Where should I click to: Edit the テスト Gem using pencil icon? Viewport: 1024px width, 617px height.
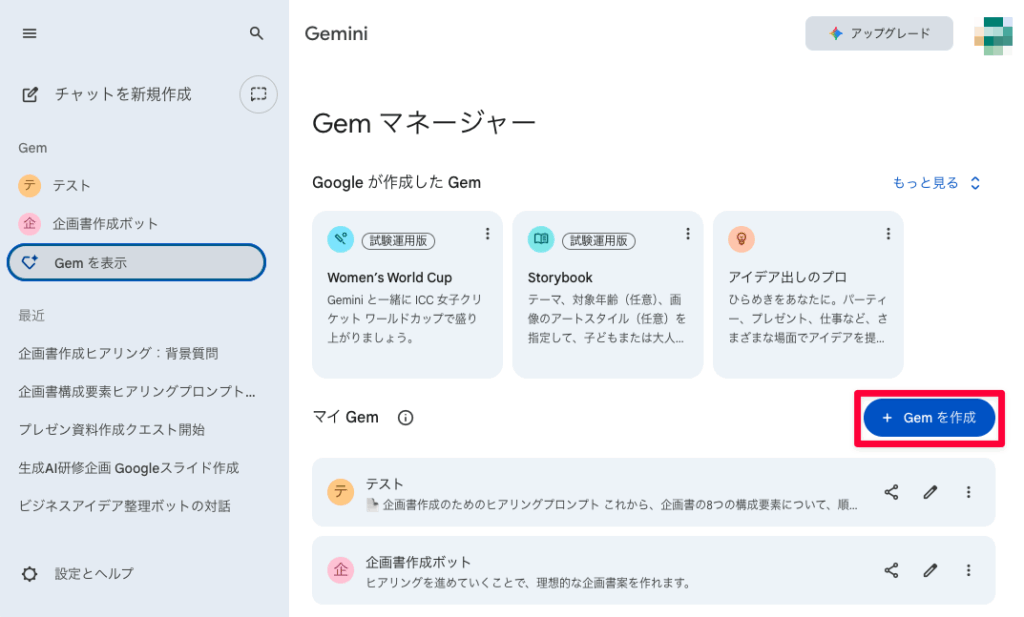point(929,492)
